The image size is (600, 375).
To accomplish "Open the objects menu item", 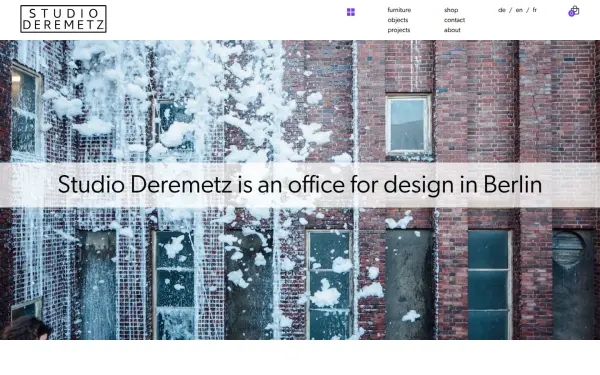I will click(398, 20).
